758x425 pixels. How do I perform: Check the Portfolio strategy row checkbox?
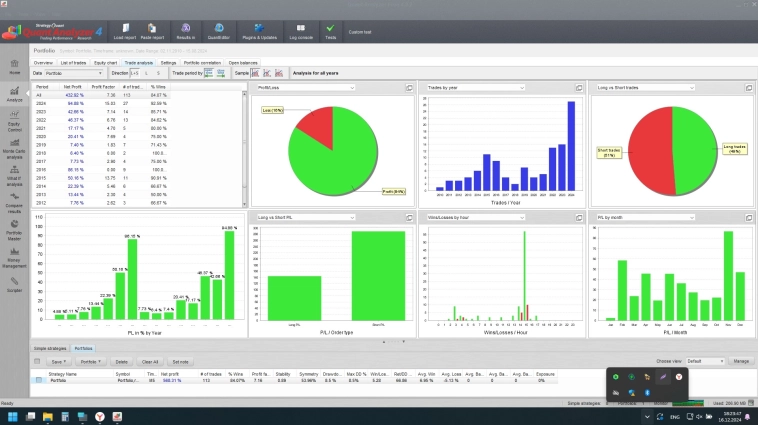pos(38,380)
